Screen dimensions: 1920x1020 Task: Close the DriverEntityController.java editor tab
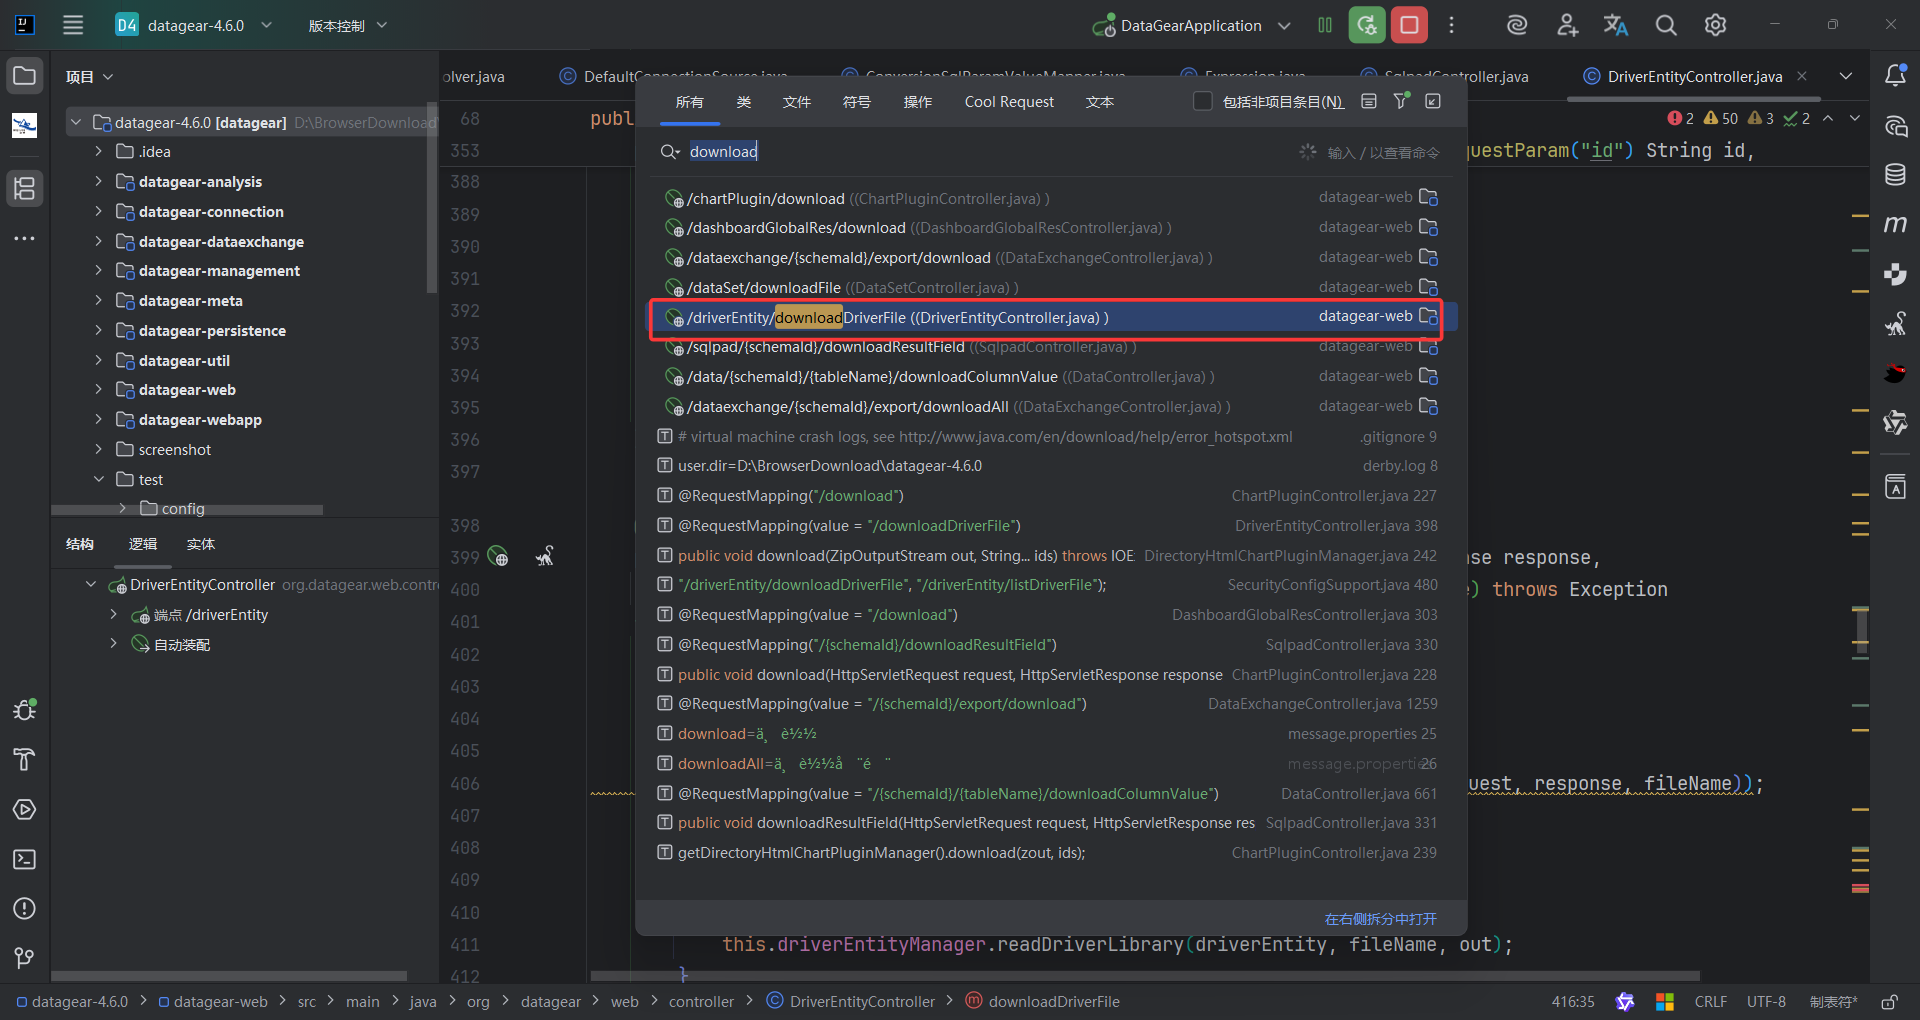[1802, 76]
